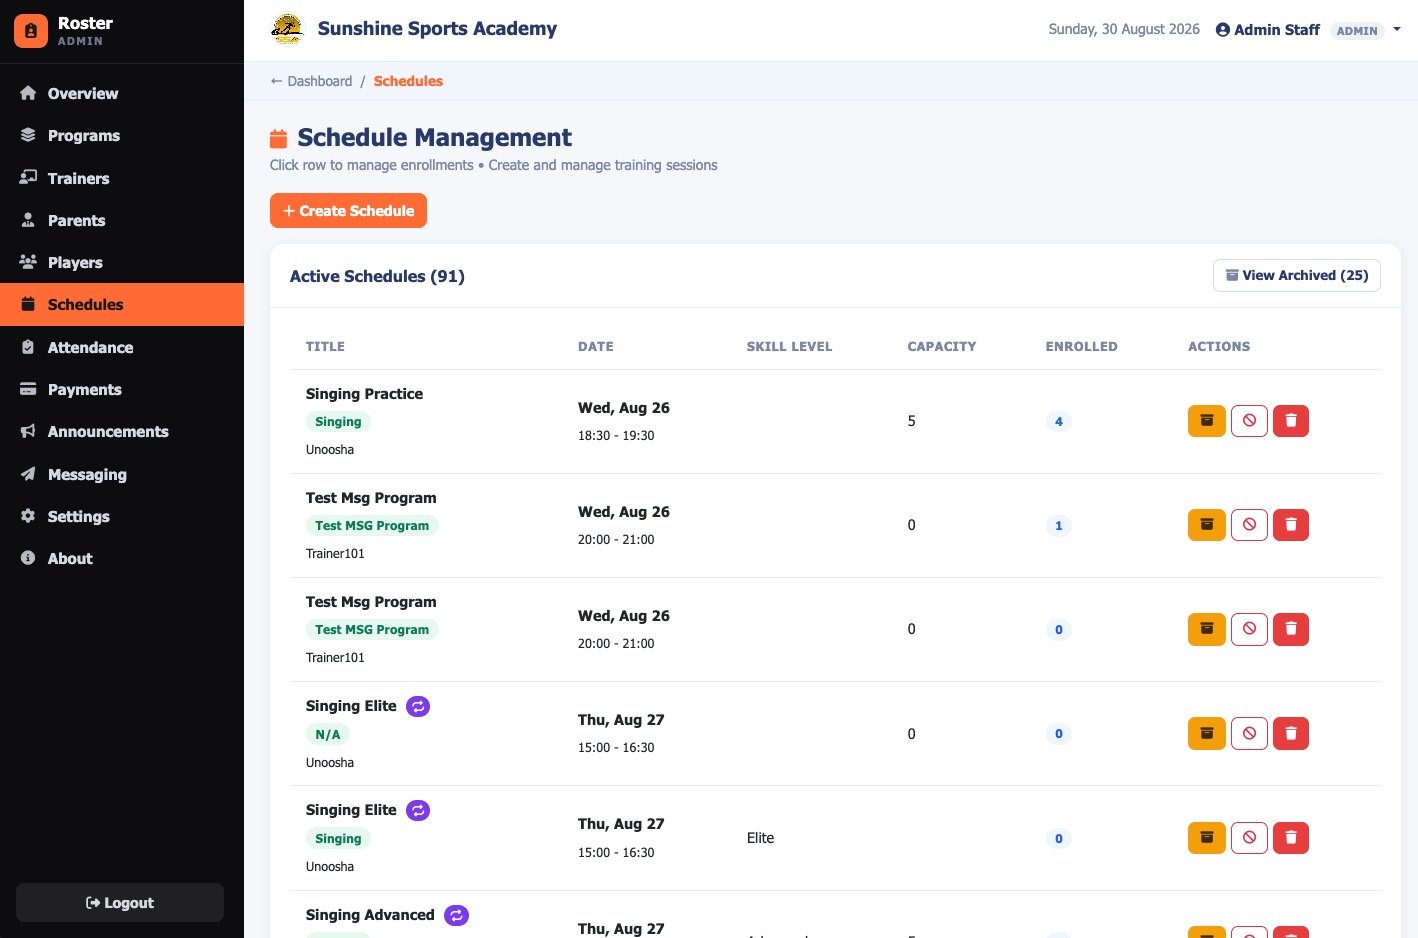
Task: Delete the Elite skill level Singing Elite schedule
Action: [x=1291, y=838]
